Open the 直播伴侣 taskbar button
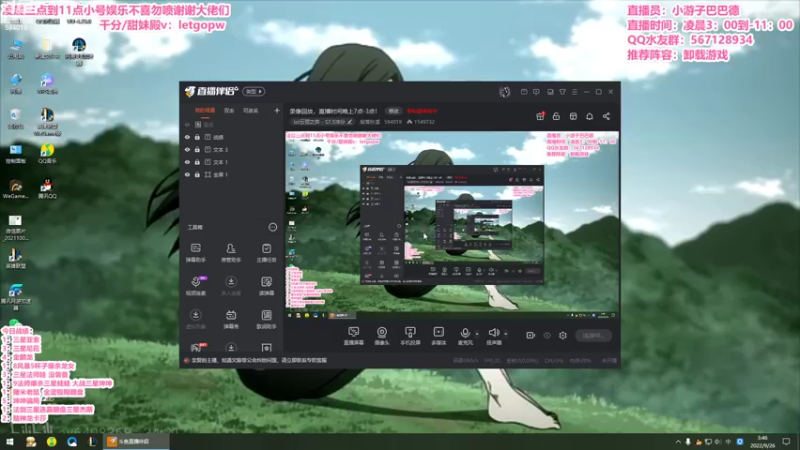Image resolution: width=800 pixels, height=450 pixels. point(137,441)
